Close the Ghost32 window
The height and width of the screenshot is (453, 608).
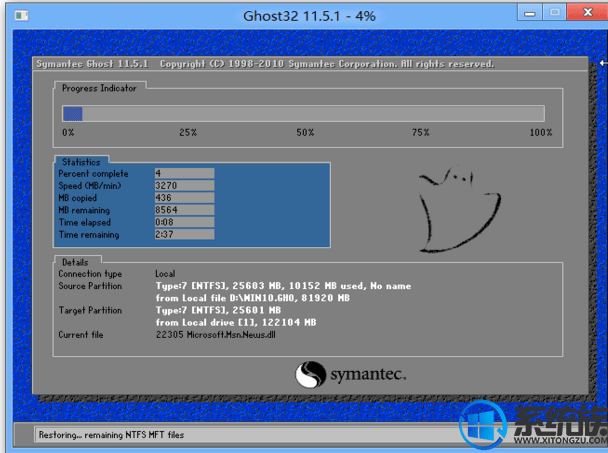(x=587, y=13)
